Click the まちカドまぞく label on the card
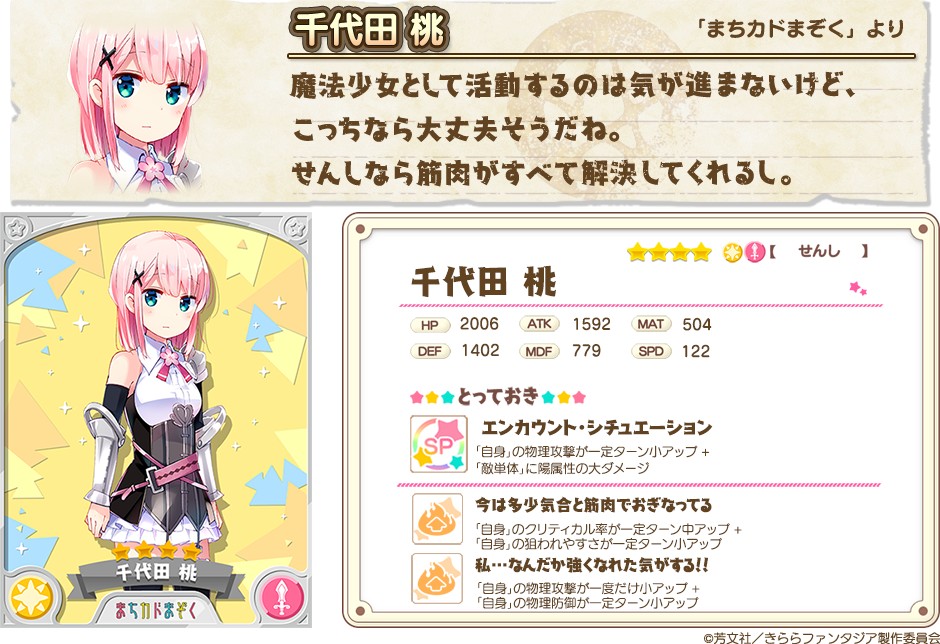 (156, 609)
